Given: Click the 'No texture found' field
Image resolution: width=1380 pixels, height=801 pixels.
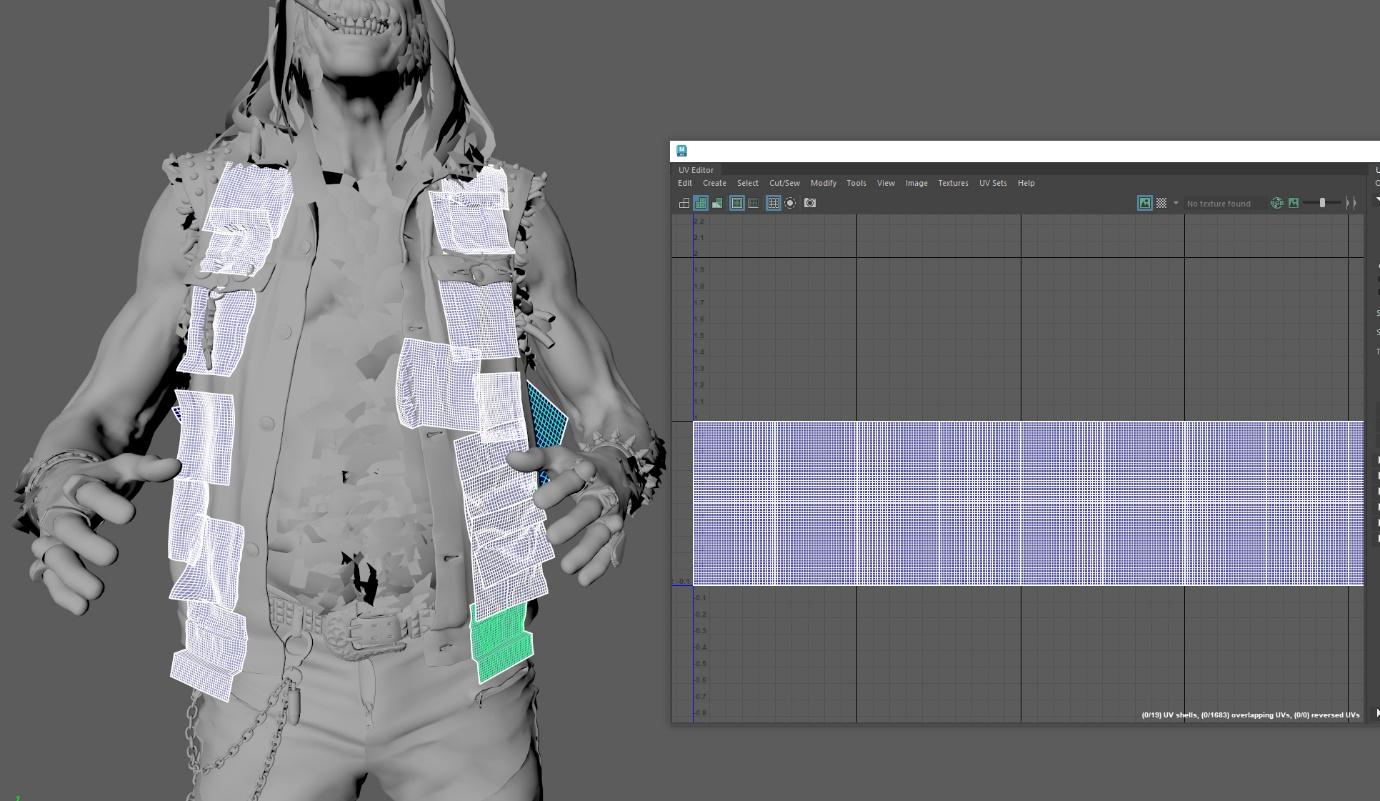Looking at the screenshot, I should [x=1218, y=203].
